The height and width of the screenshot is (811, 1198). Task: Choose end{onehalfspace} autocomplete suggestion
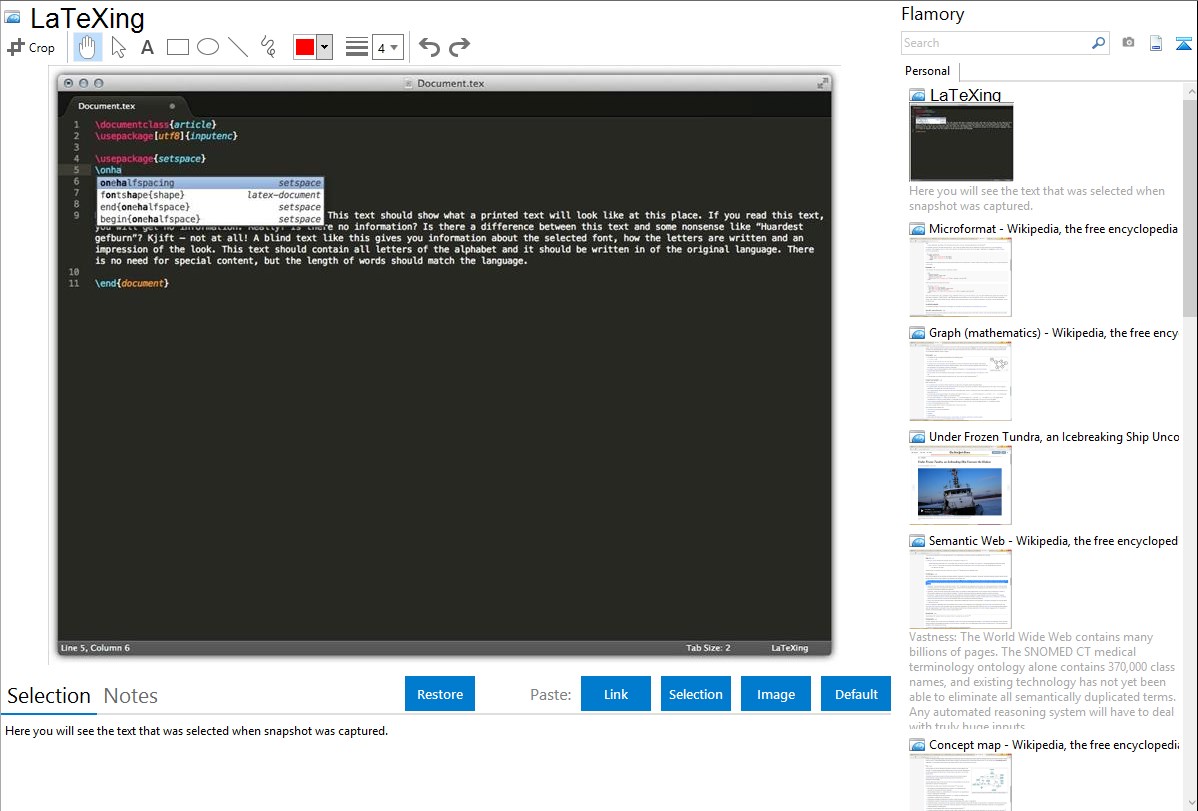click(x=210, y=207)
